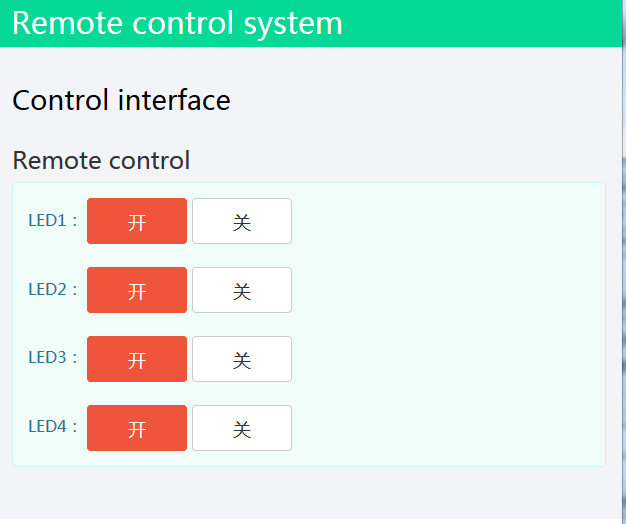Switch LED2 off using its 关 button
The image size is (626, 524).
[241, 290]
